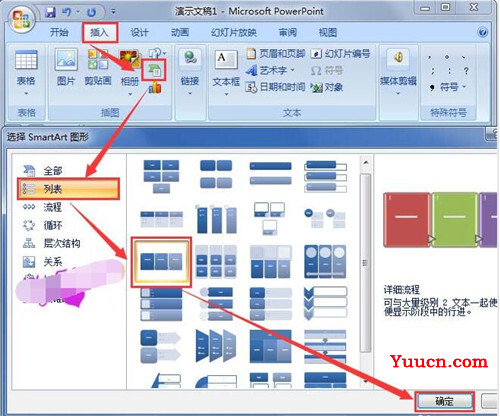Expand the 表格 dropdown arrow
The width and height of the screenshot is (500, 416).
click(26, 94)
